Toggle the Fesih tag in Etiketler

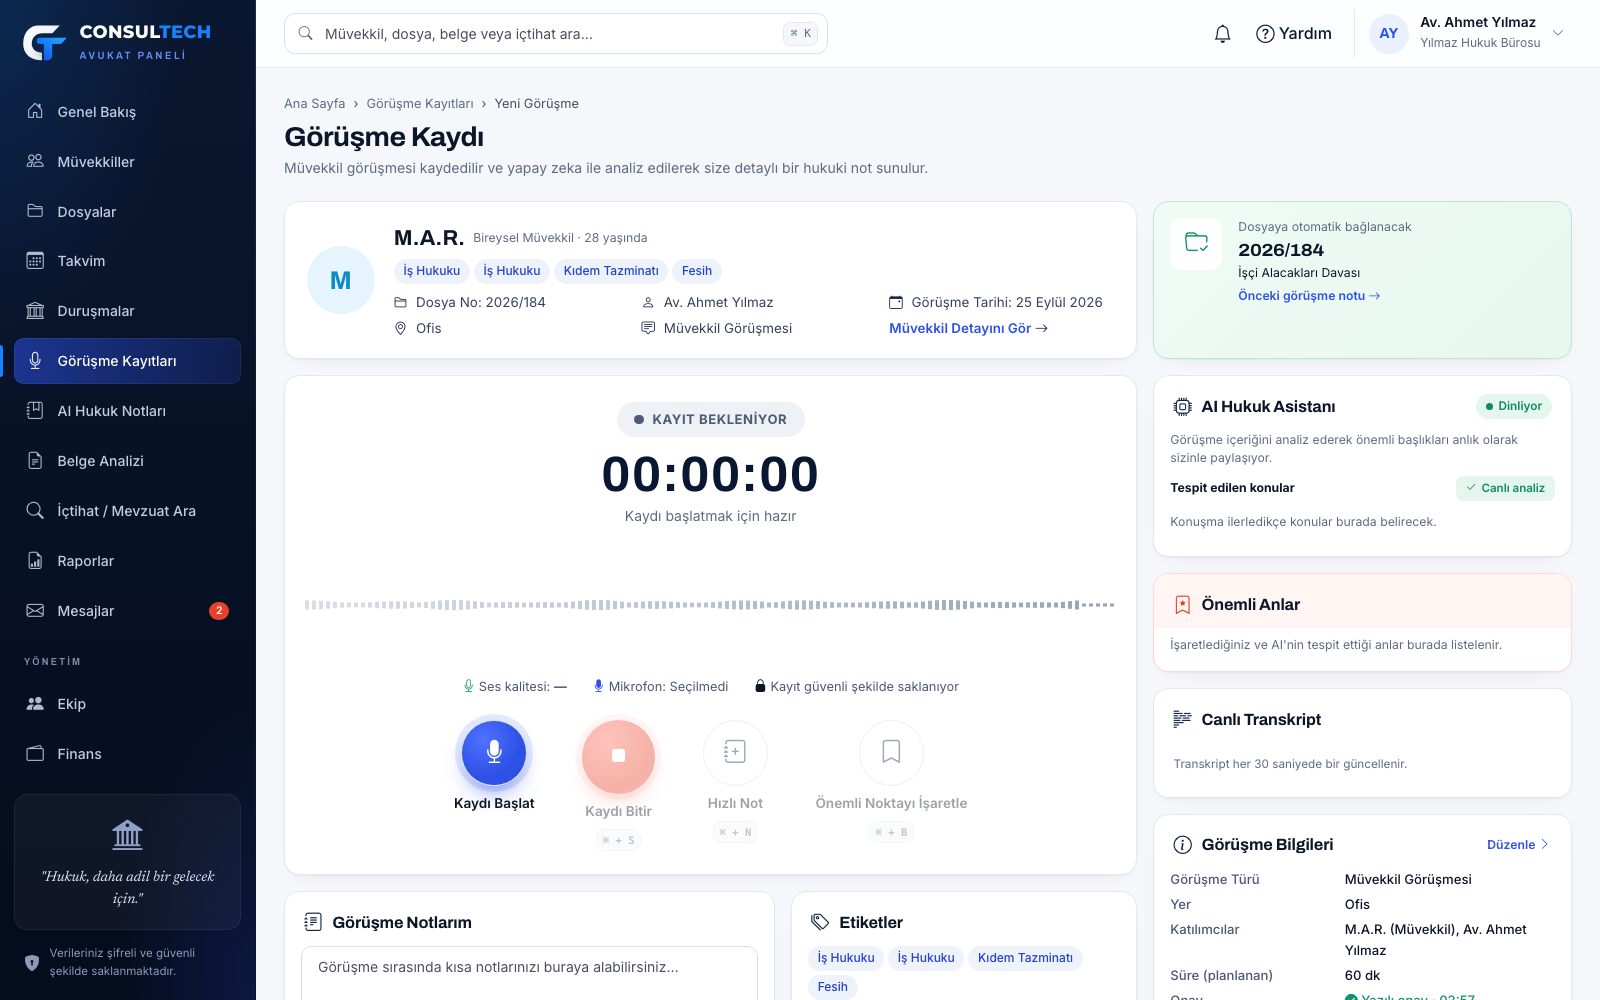[x=832, y=986]
